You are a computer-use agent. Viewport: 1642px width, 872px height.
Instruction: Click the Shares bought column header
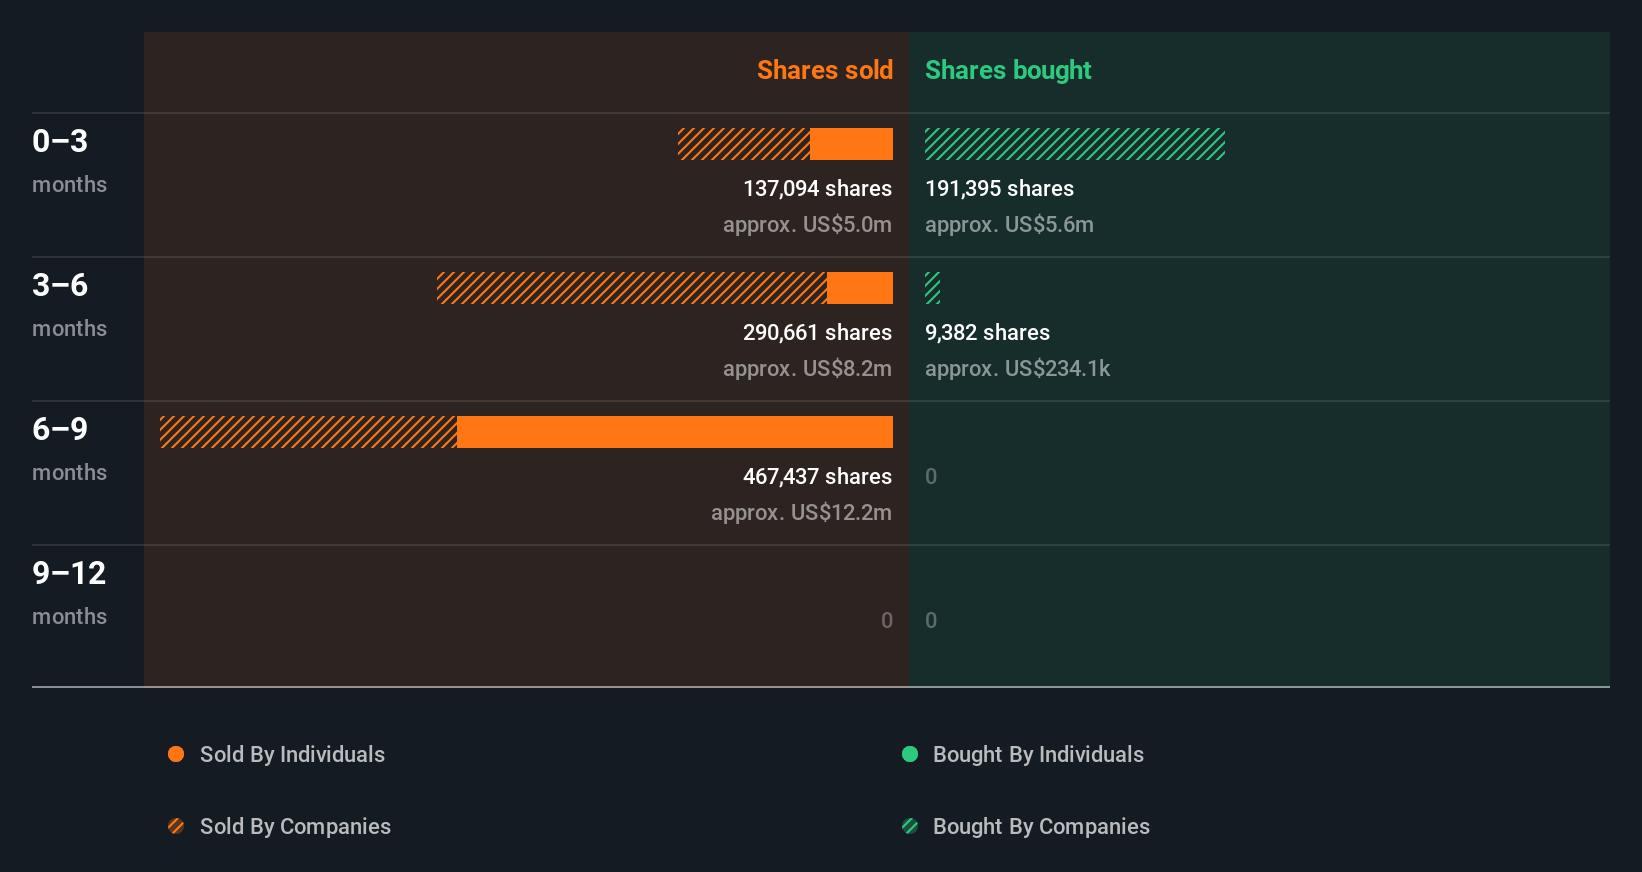pyautogui.click(x=1008, y=70)
